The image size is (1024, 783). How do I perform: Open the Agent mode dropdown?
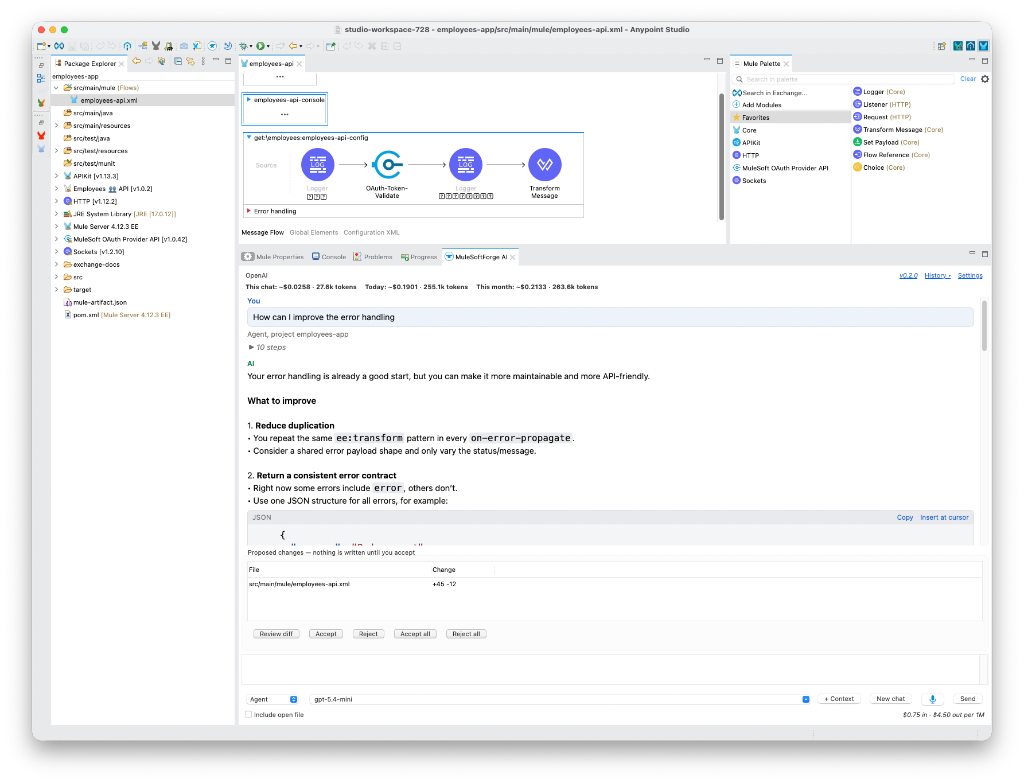point(272,699)
